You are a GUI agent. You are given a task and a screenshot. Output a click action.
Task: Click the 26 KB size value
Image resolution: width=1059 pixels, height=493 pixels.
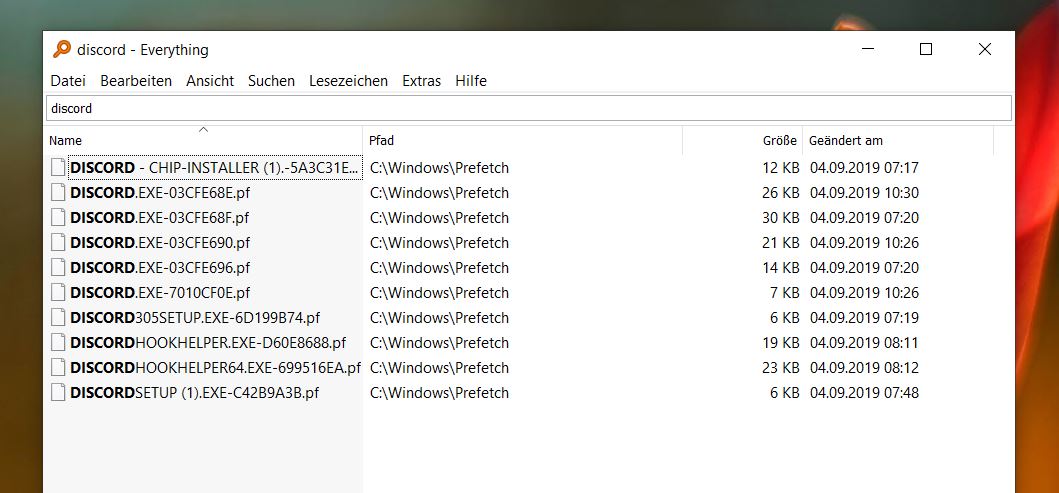[x=781, y=192]
